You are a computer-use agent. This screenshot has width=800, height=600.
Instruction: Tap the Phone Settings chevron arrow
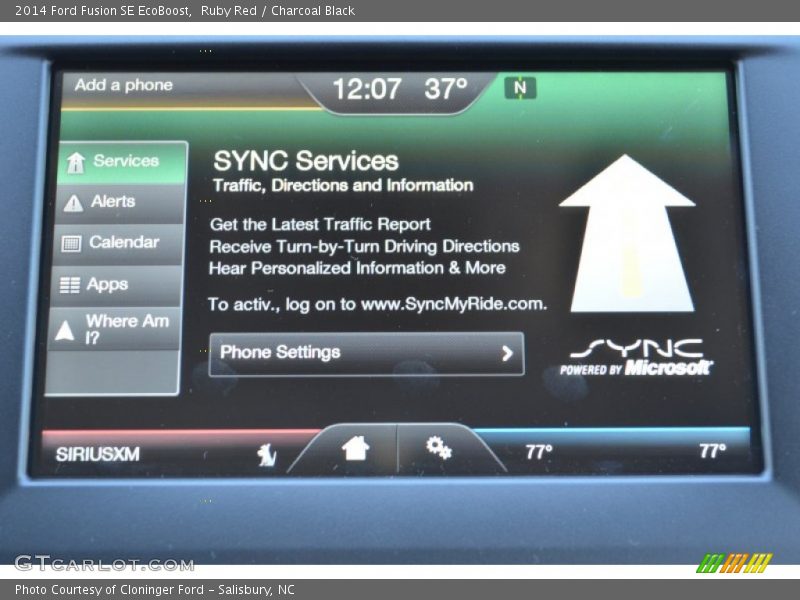tap(507, 353)
